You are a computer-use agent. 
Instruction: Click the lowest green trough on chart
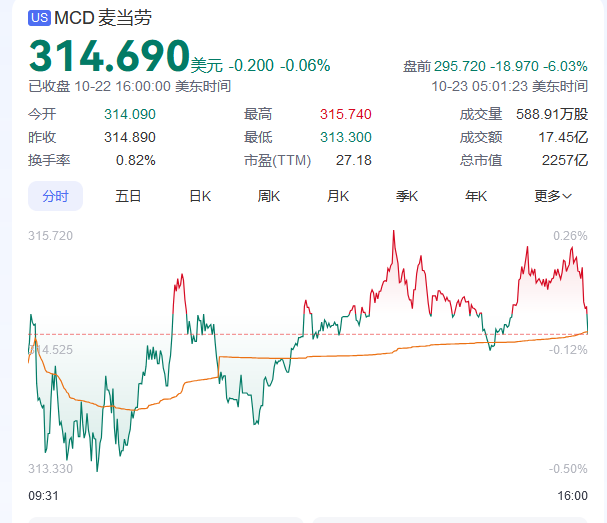[97, 470]
